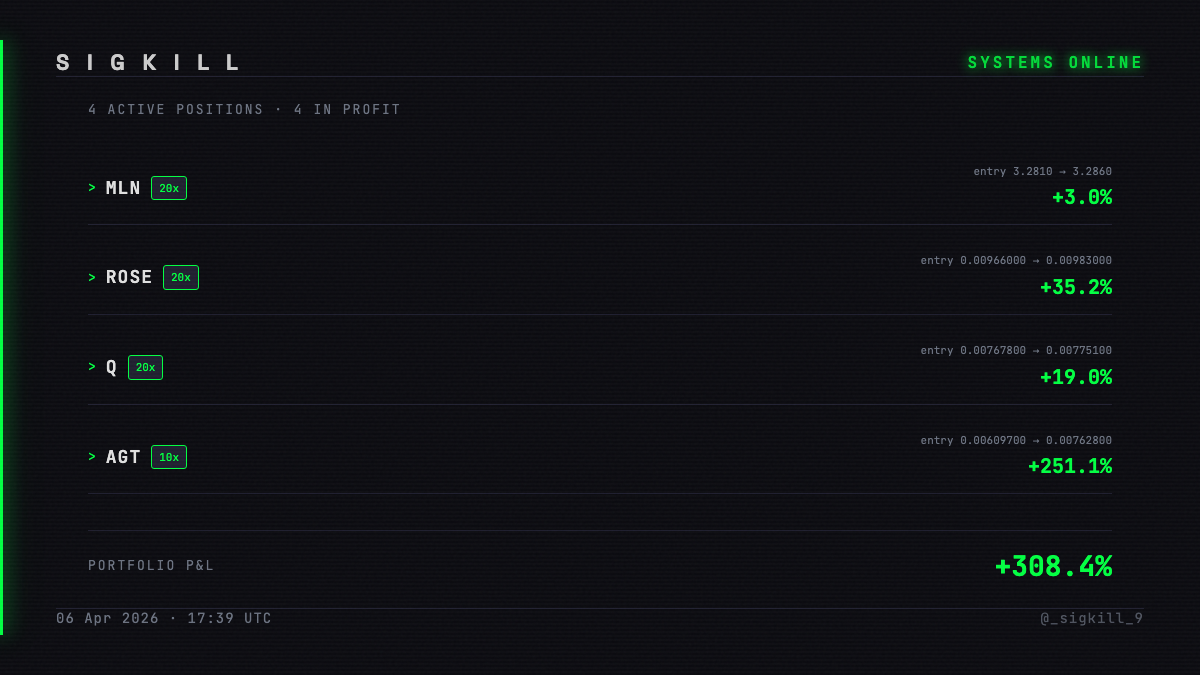Click the Q 20x leverage badge

click(x=145, y=368)
